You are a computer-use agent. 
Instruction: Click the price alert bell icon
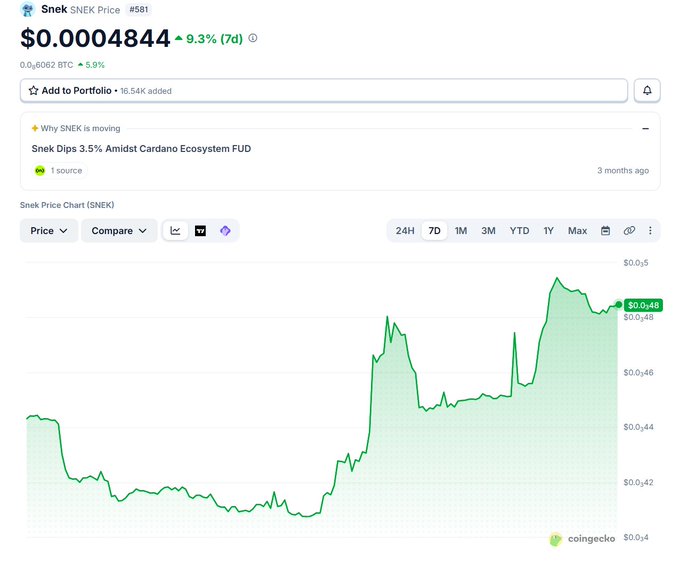[x=647, y=90]
